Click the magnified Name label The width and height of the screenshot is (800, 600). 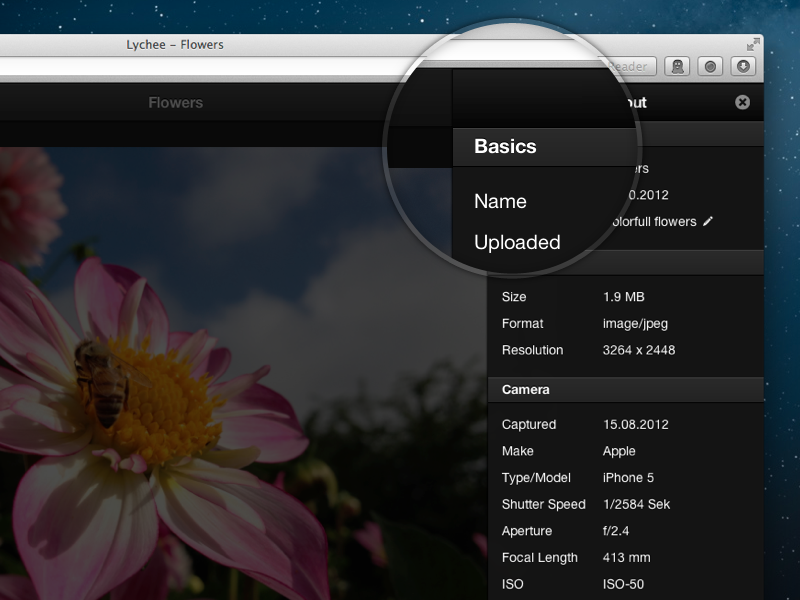pos(500,202)
